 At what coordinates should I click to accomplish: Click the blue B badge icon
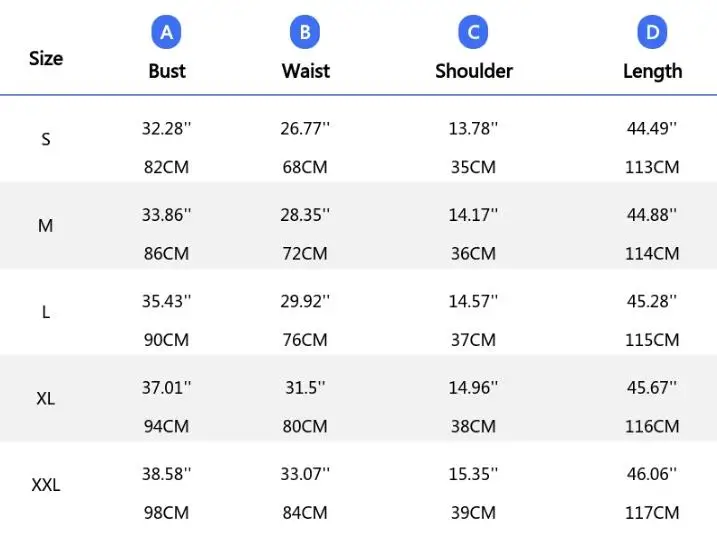(x=305, y=33)
